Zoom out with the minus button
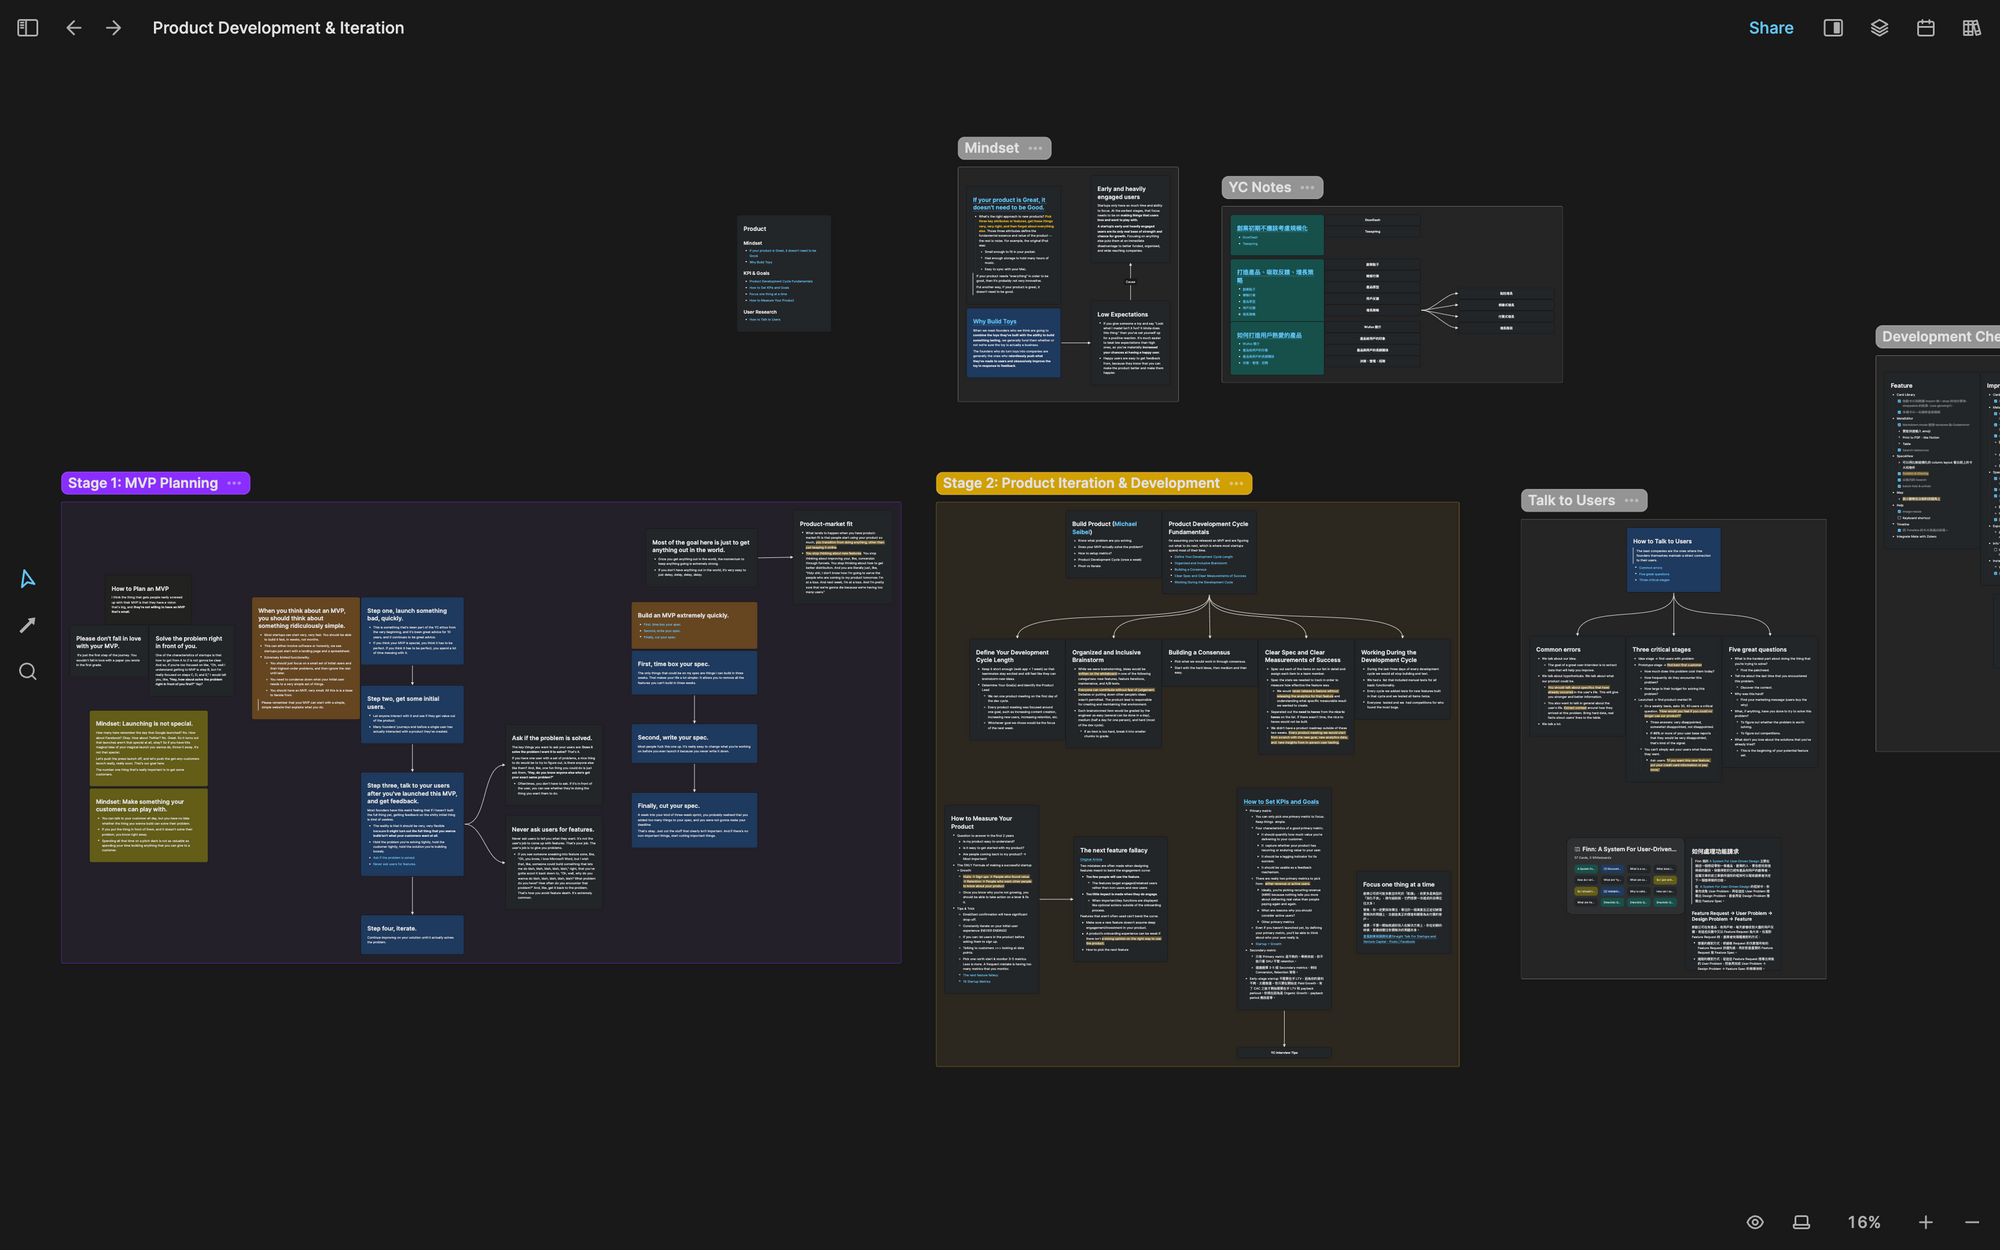This screenshot has width=2000, height=1250. coord(1971,1222)
